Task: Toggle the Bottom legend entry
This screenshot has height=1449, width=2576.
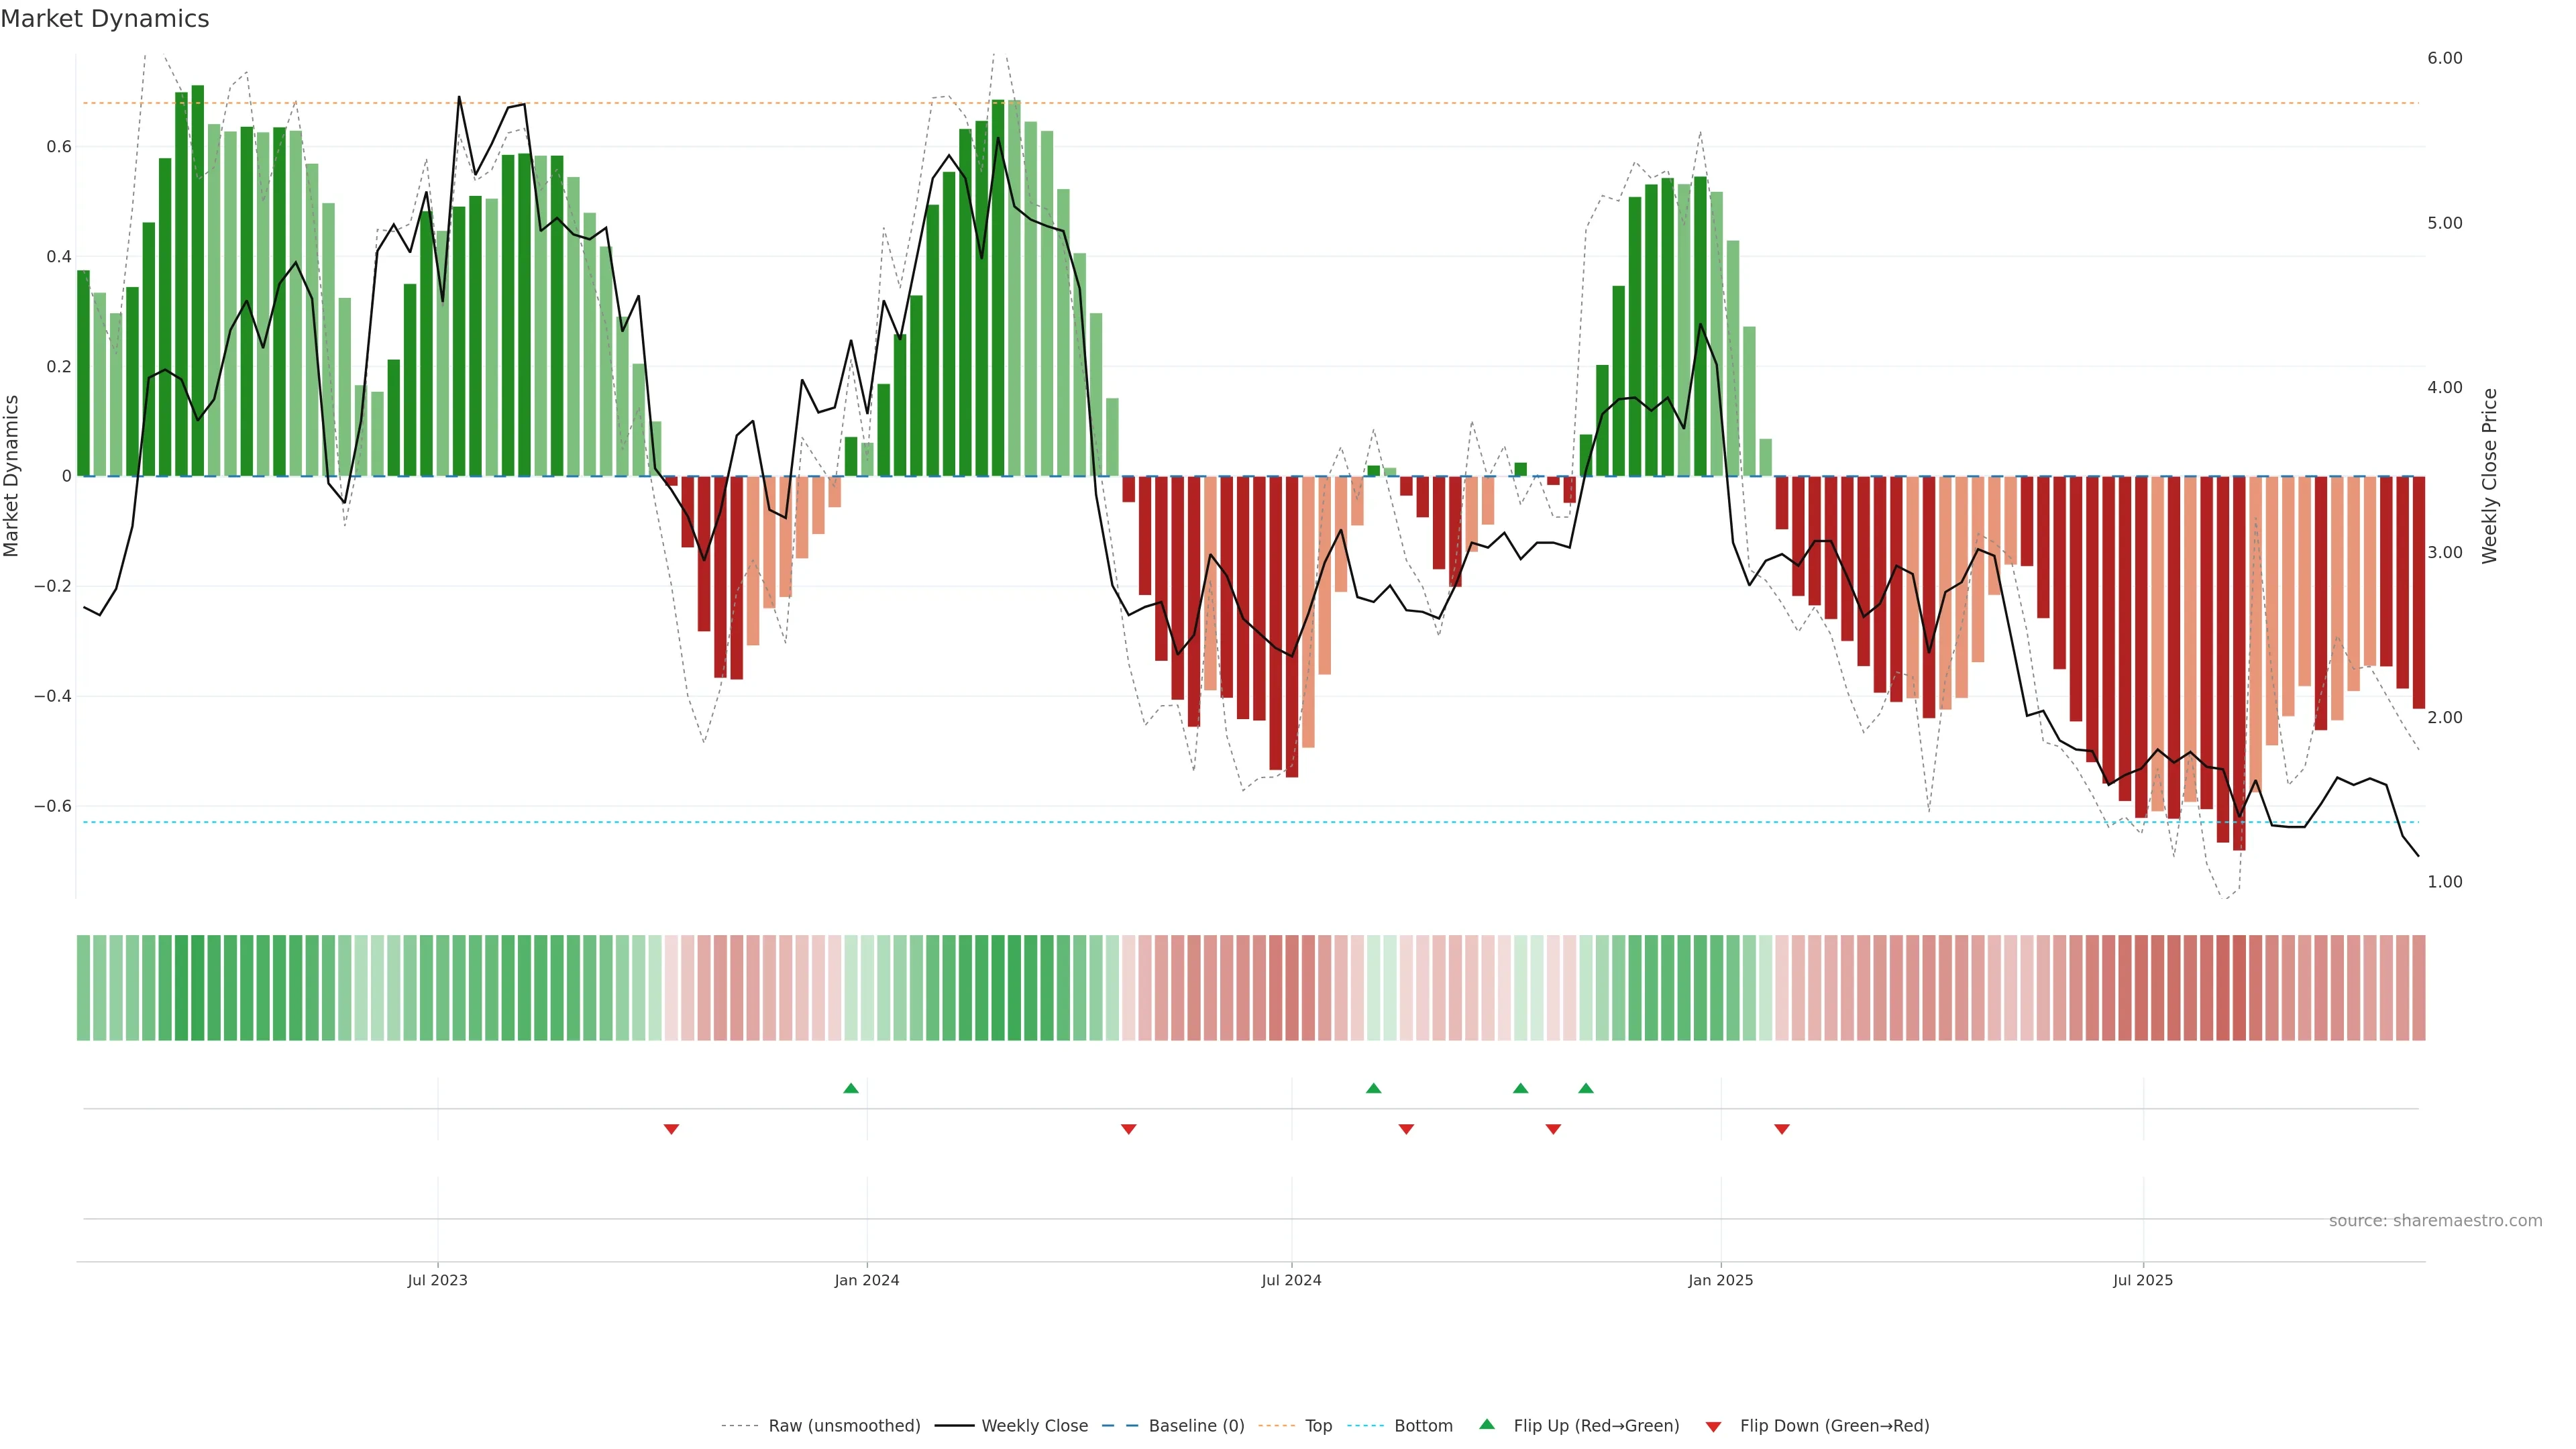Action: point(1423,1426)
